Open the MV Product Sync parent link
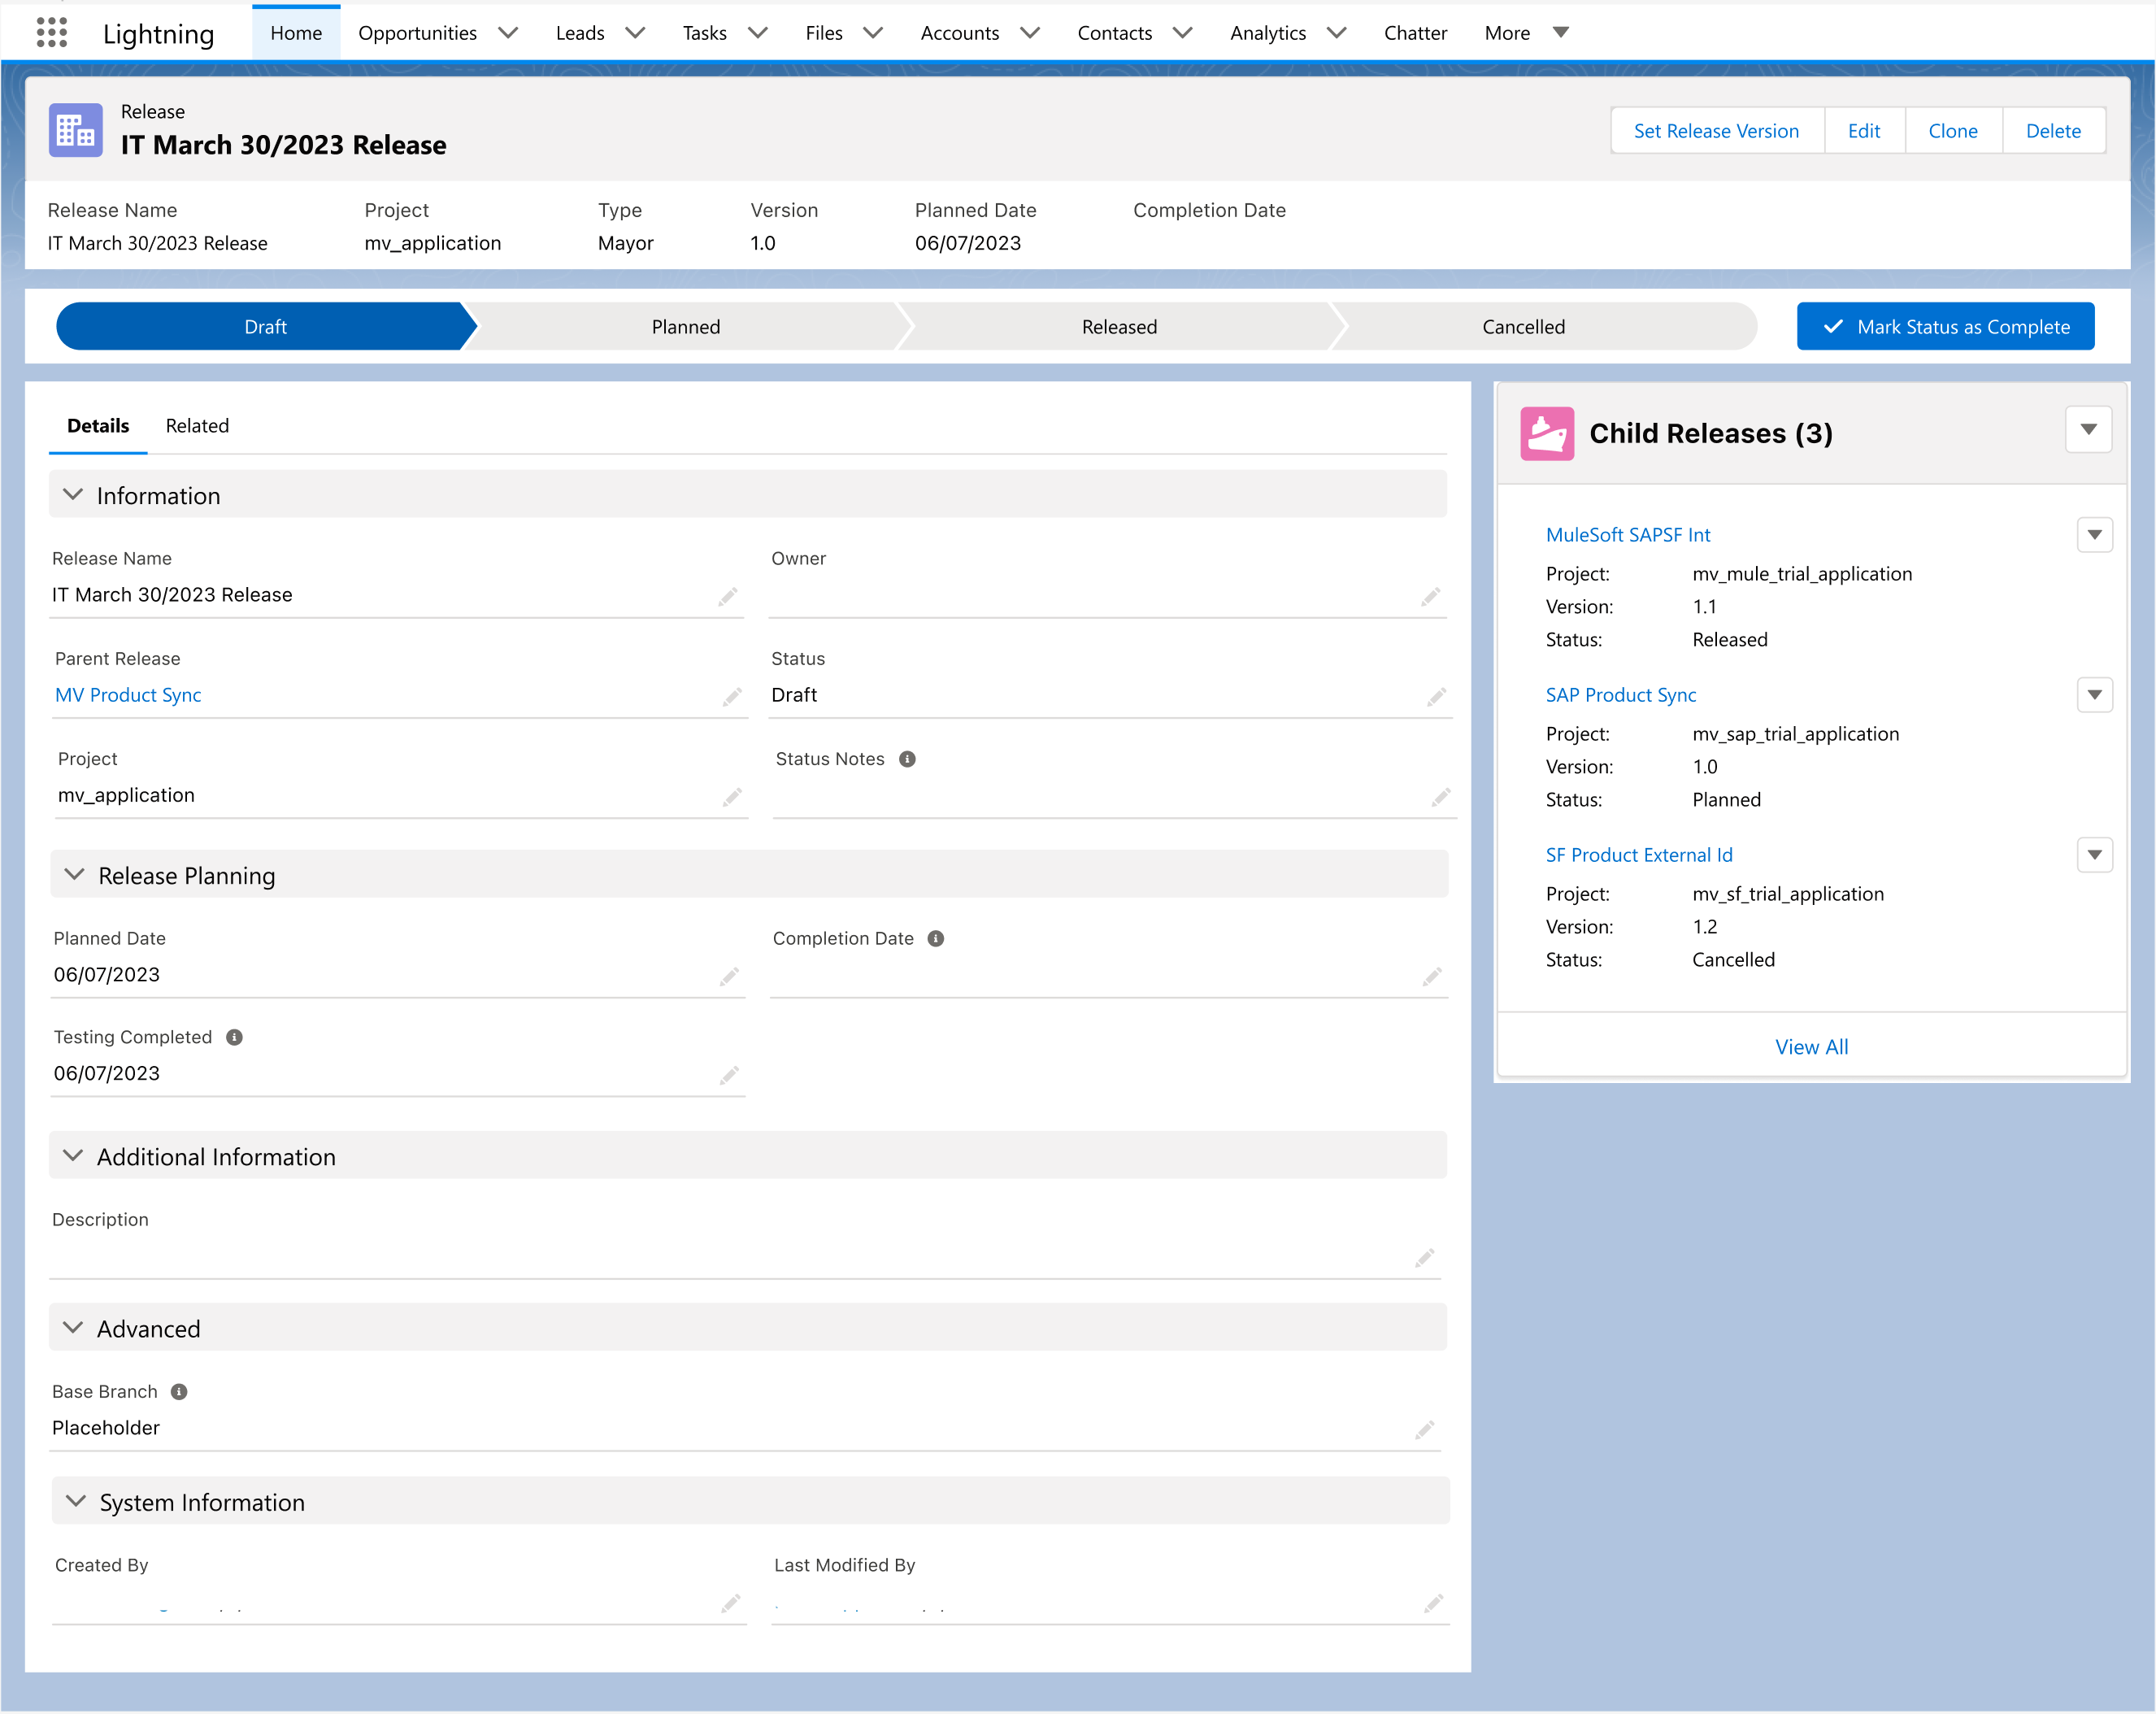The height and width of the screenshot is (1714, 2156). [128, 695]
